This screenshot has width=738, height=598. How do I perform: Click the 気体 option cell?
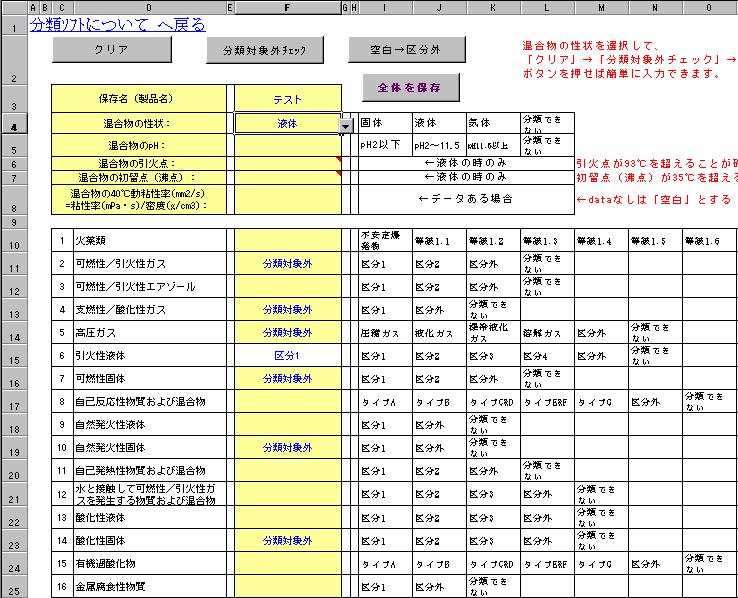(x=493, y=123)
